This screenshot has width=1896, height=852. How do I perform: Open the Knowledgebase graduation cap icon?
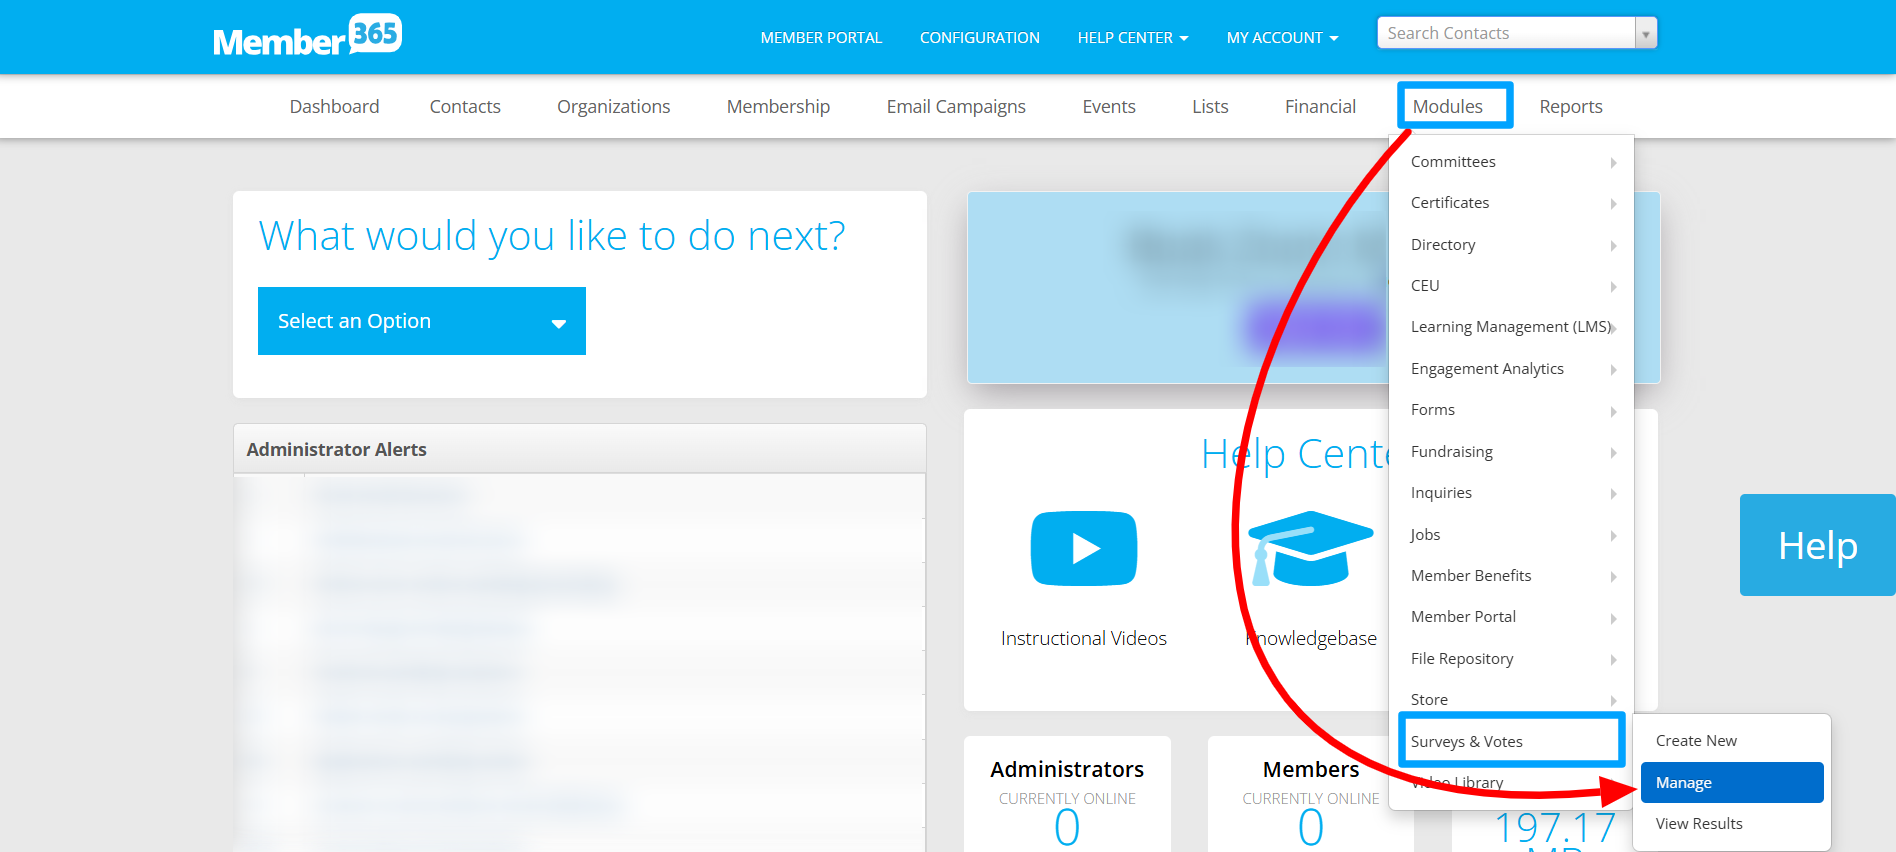tap(1310, 548)
